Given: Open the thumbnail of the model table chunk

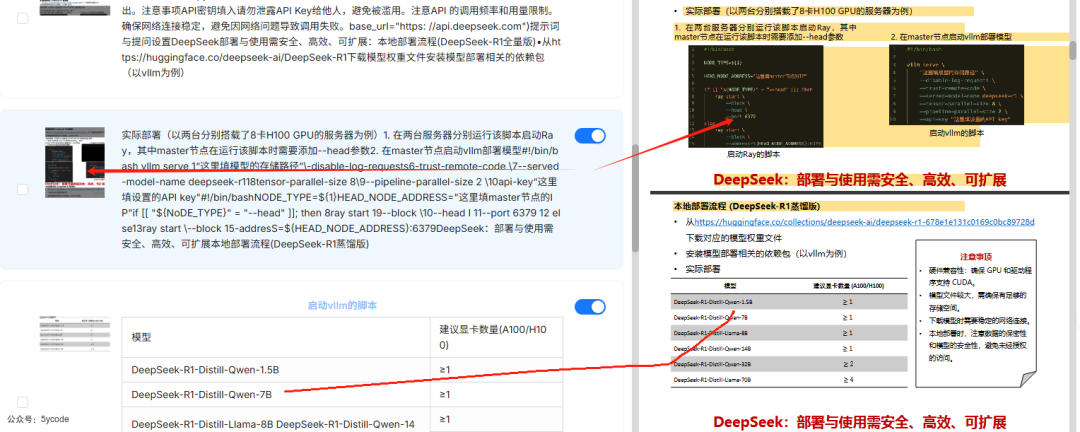Looking at the screenshot, I should (74, 333).
